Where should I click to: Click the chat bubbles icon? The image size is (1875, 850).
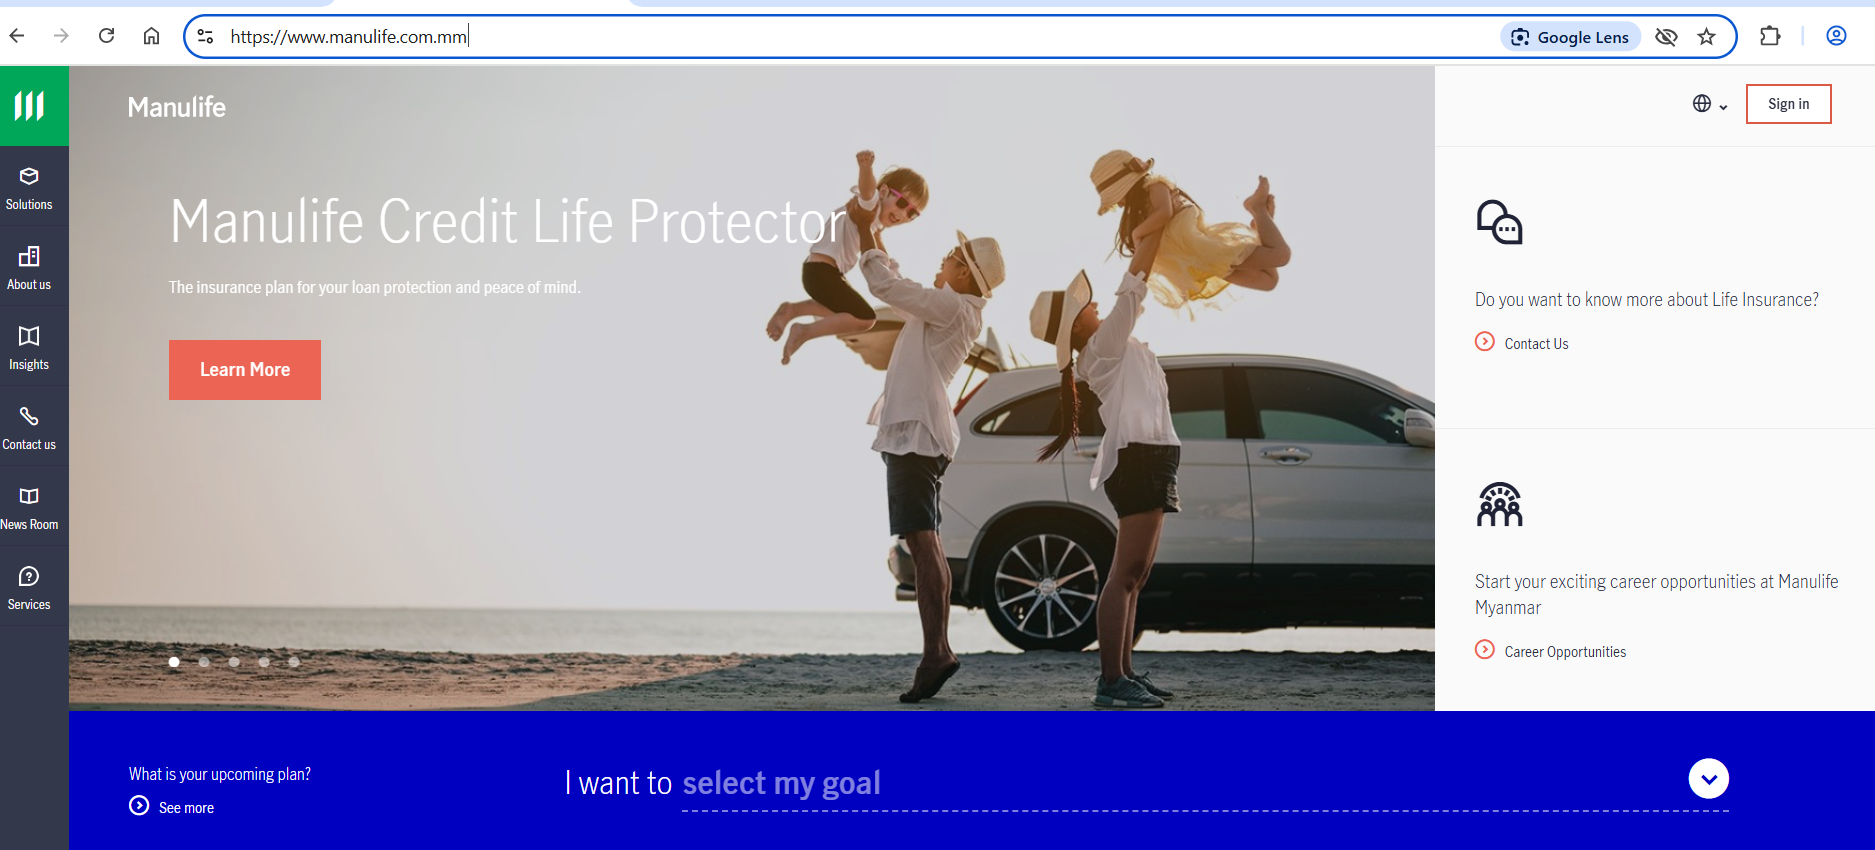pos(1499,222)
